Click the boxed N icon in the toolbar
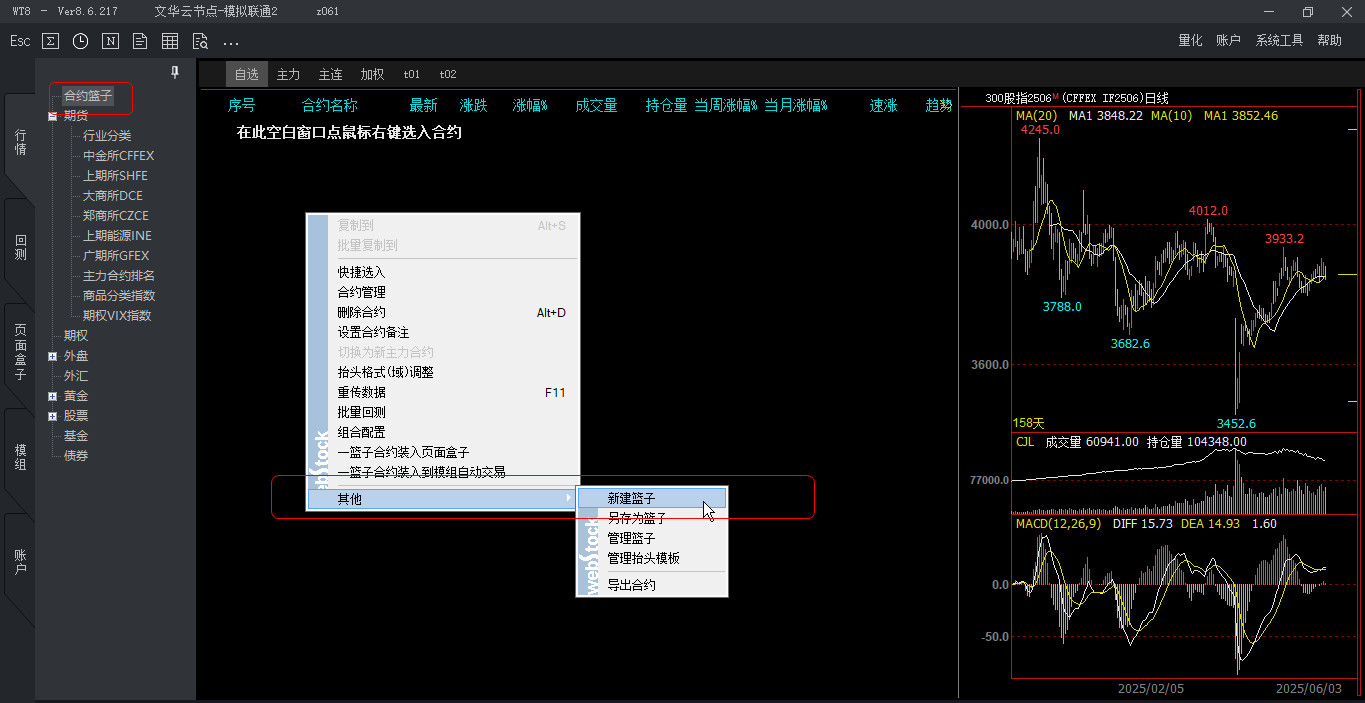The image size is (1365, 703). point(110,41)
